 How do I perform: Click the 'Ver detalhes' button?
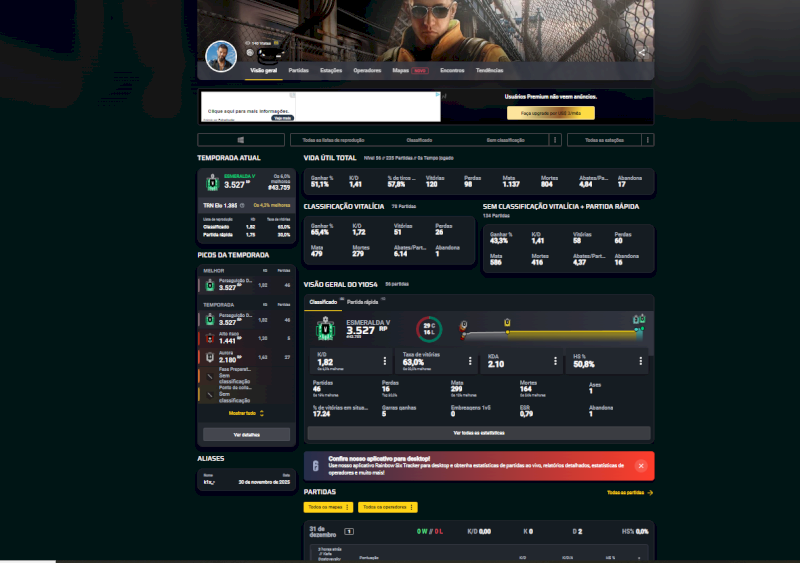coord(246,434)
